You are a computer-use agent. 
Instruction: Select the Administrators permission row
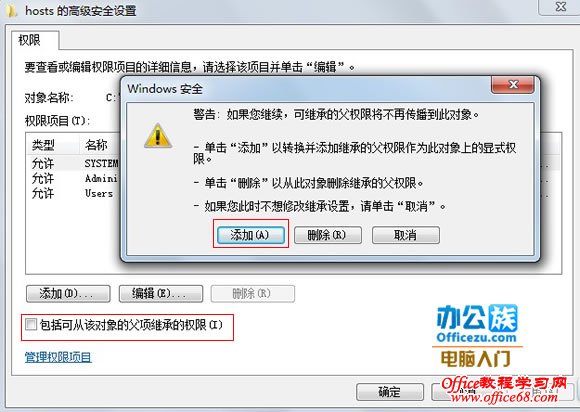74,178
